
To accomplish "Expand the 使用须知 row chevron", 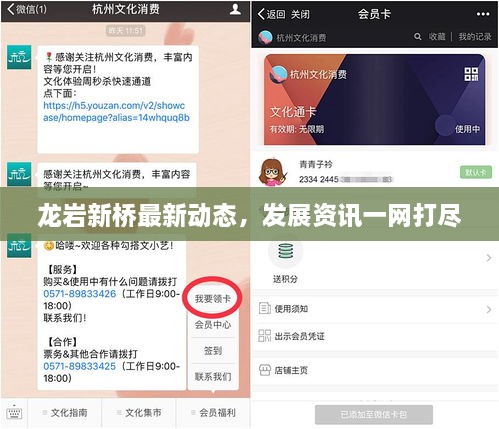I will click(x=488, y=309).
